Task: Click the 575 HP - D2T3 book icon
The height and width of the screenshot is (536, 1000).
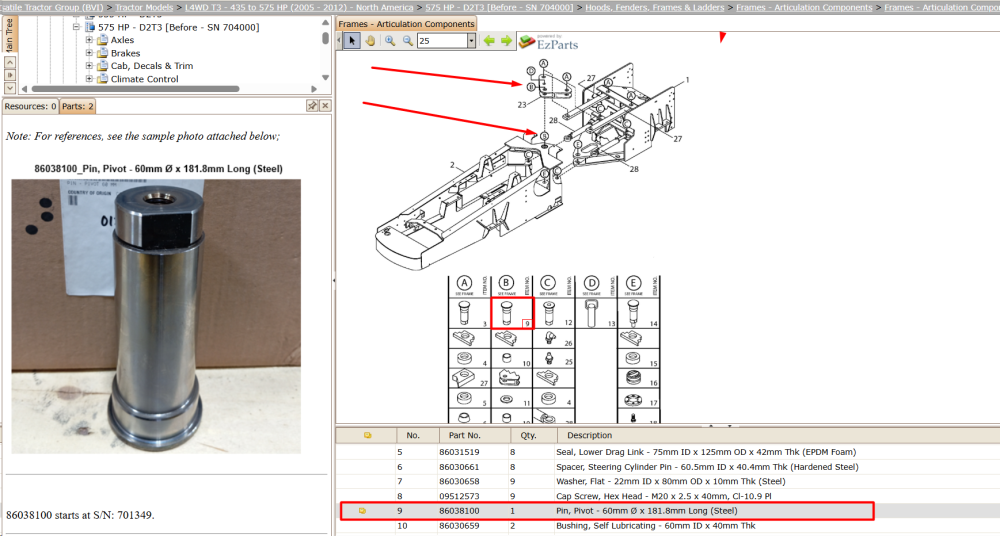Action: [x=89, y=27]
